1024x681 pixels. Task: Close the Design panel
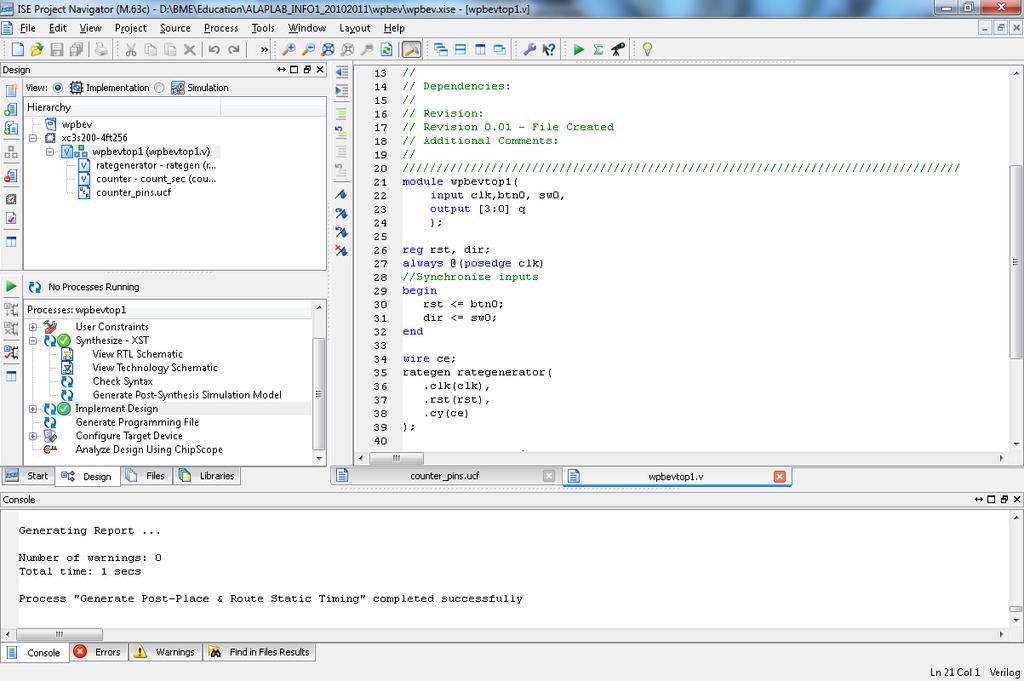(x=320, y=69)
